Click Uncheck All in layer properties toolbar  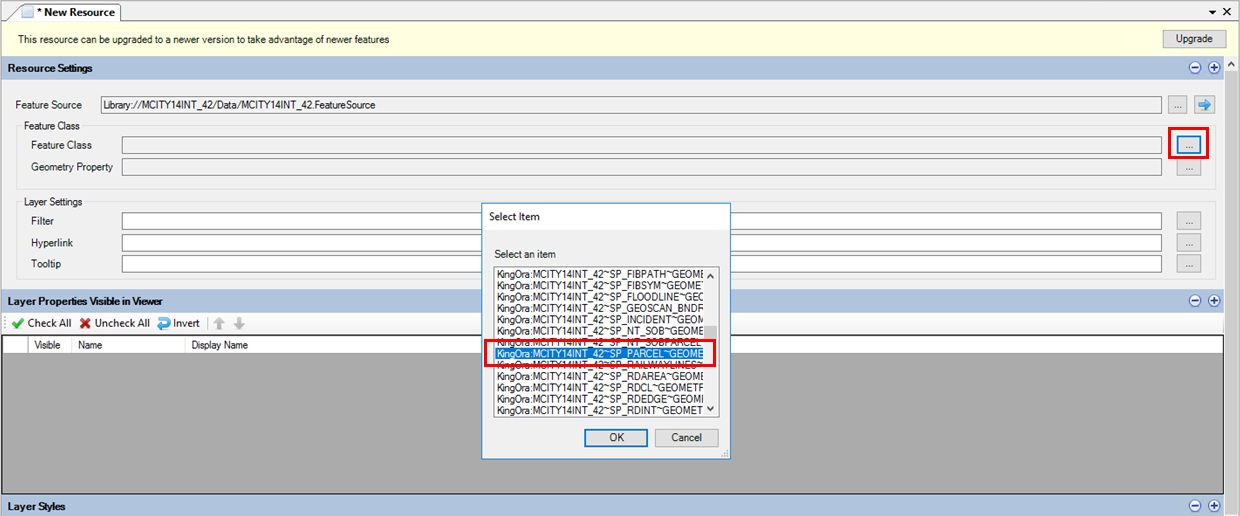(x=114, y=323)
